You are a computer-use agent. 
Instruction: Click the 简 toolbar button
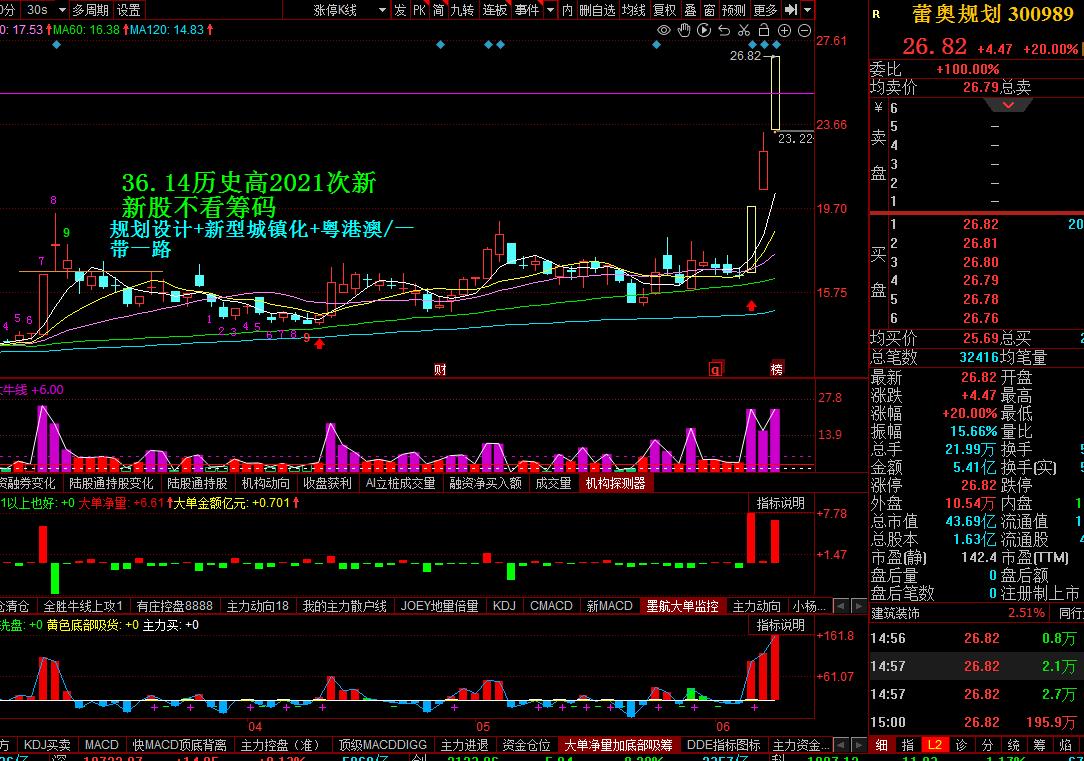pos(438,10)
